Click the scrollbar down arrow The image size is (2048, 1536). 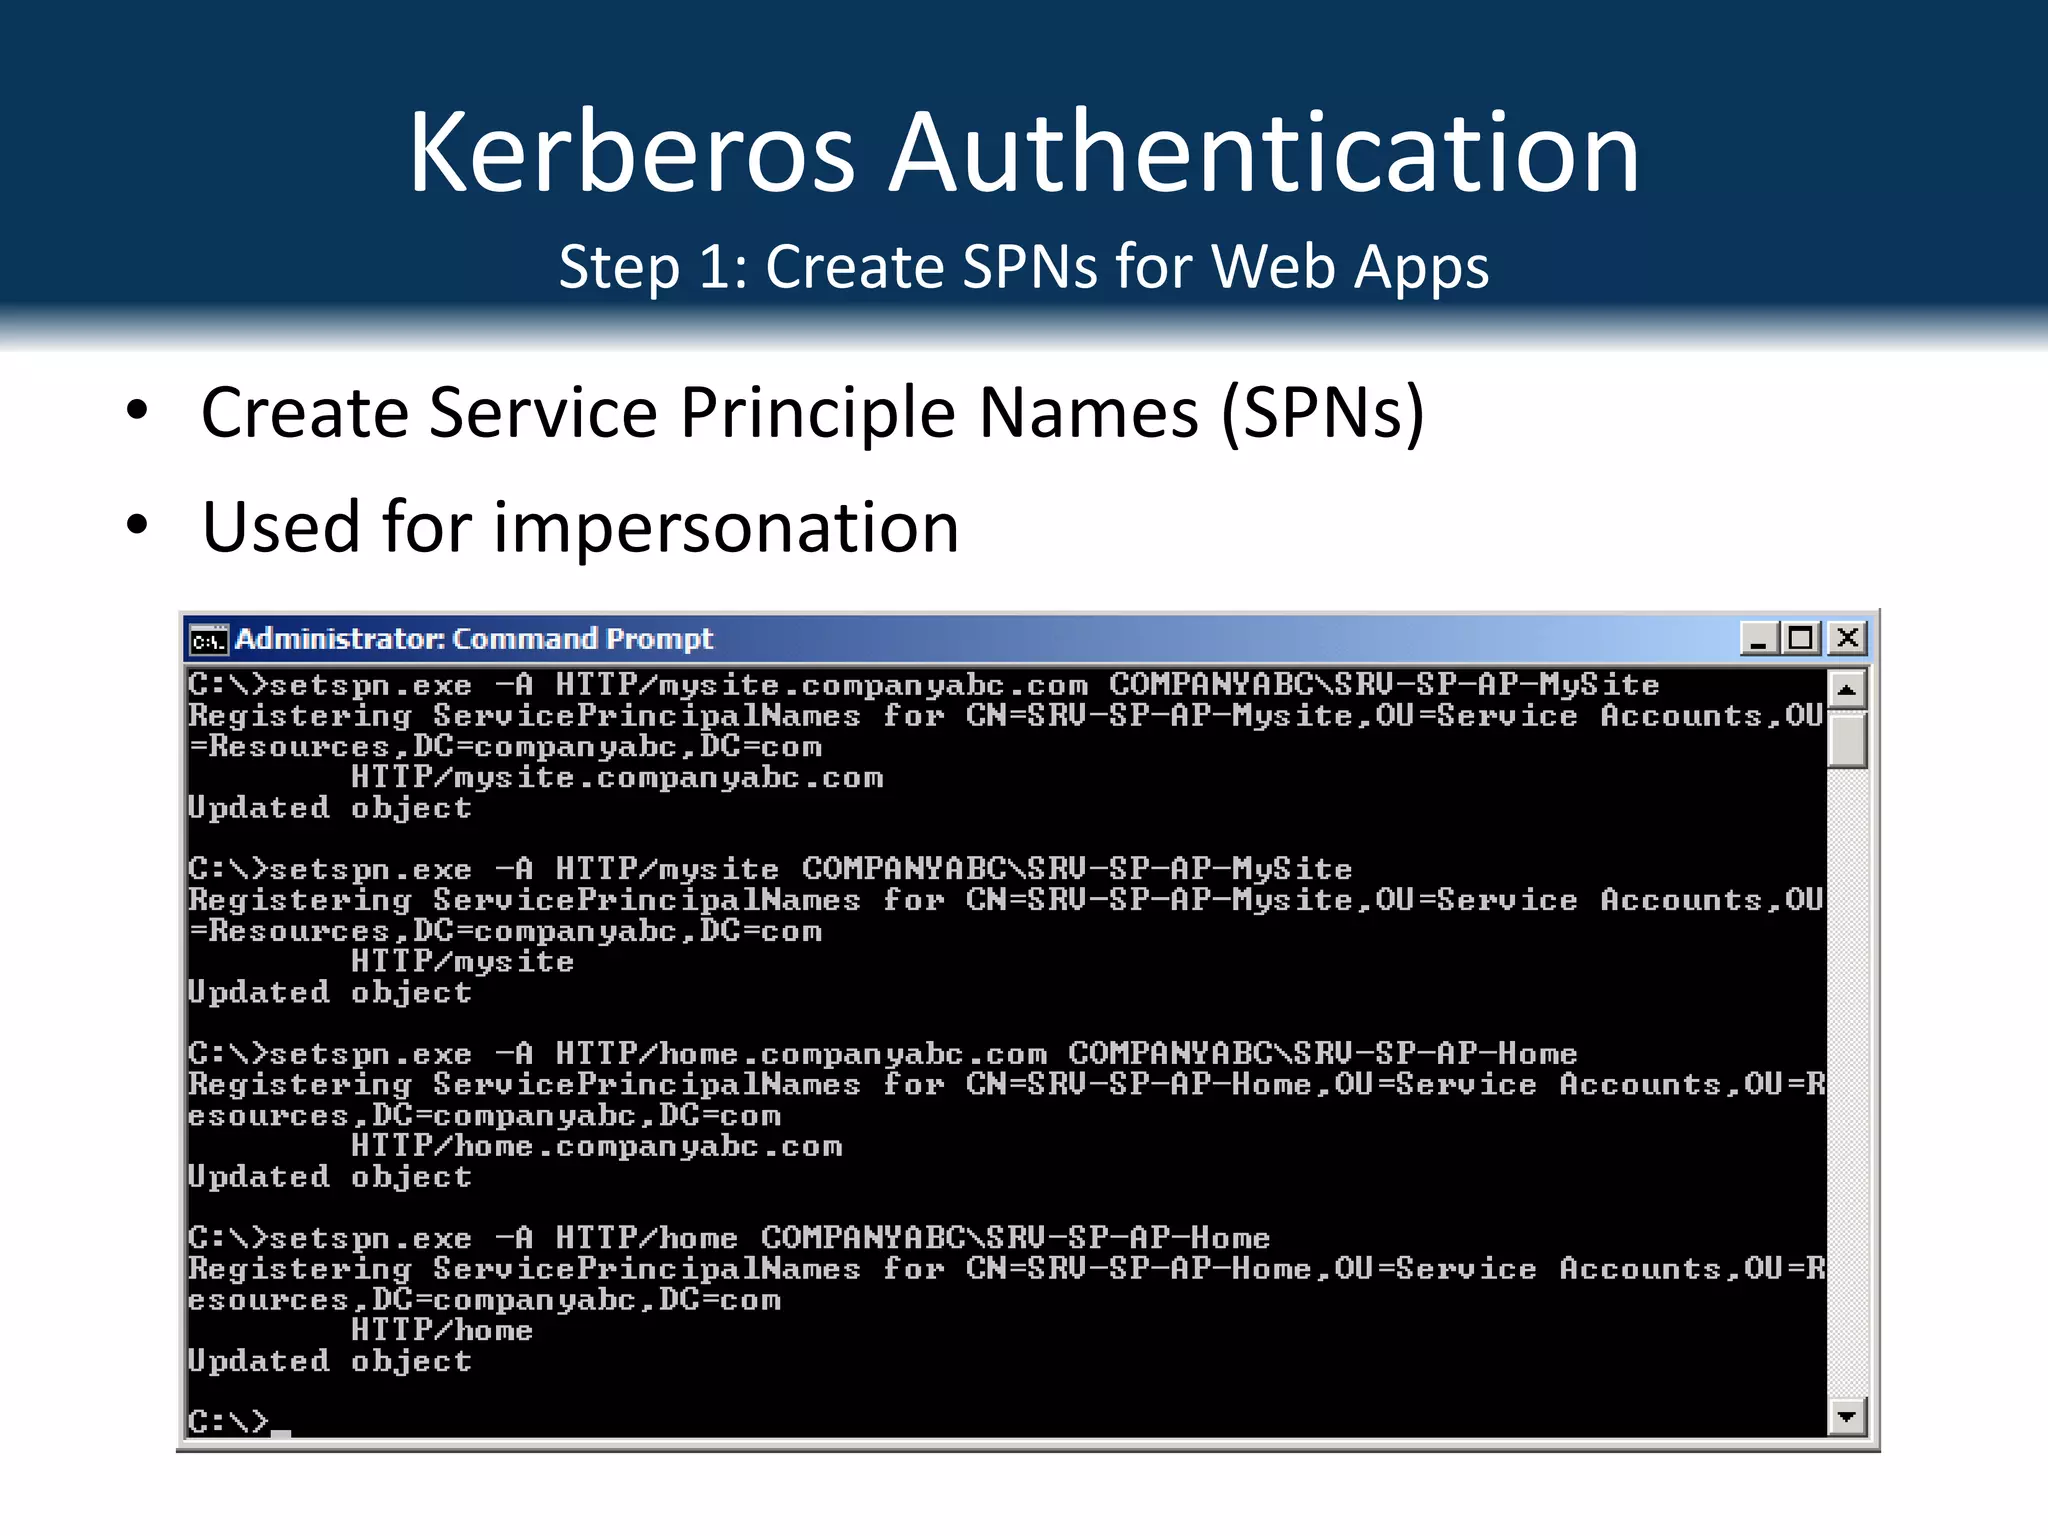(1846, 1416)
